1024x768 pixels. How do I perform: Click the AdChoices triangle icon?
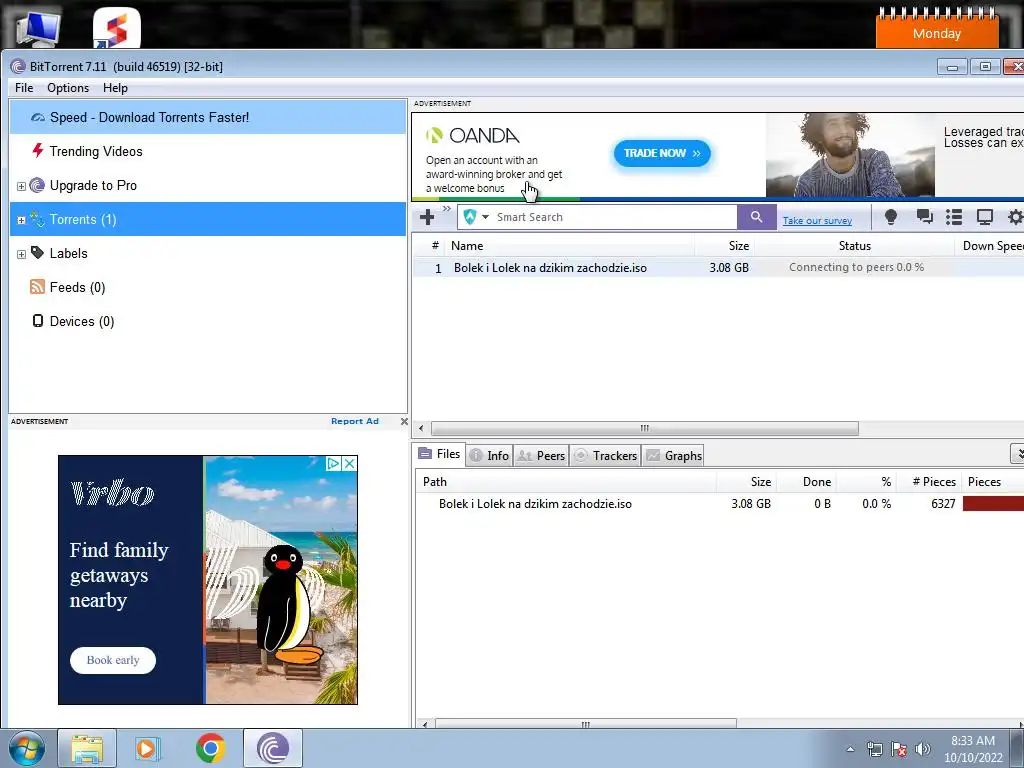coord(334,464)
